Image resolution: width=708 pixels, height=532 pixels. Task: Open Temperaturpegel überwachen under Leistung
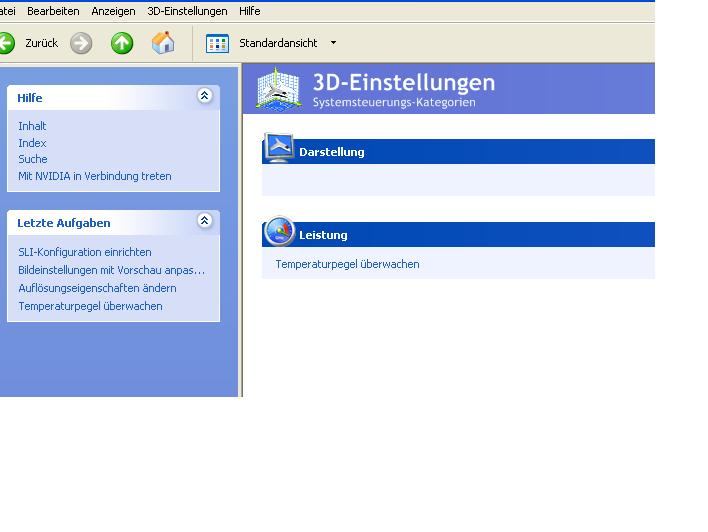point(347,264)
